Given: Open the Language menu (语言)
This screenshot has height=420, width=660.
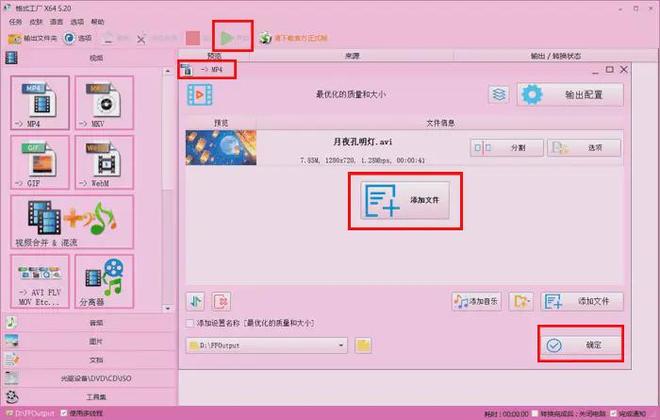Looking at the screenshot, I should point(56,21).
